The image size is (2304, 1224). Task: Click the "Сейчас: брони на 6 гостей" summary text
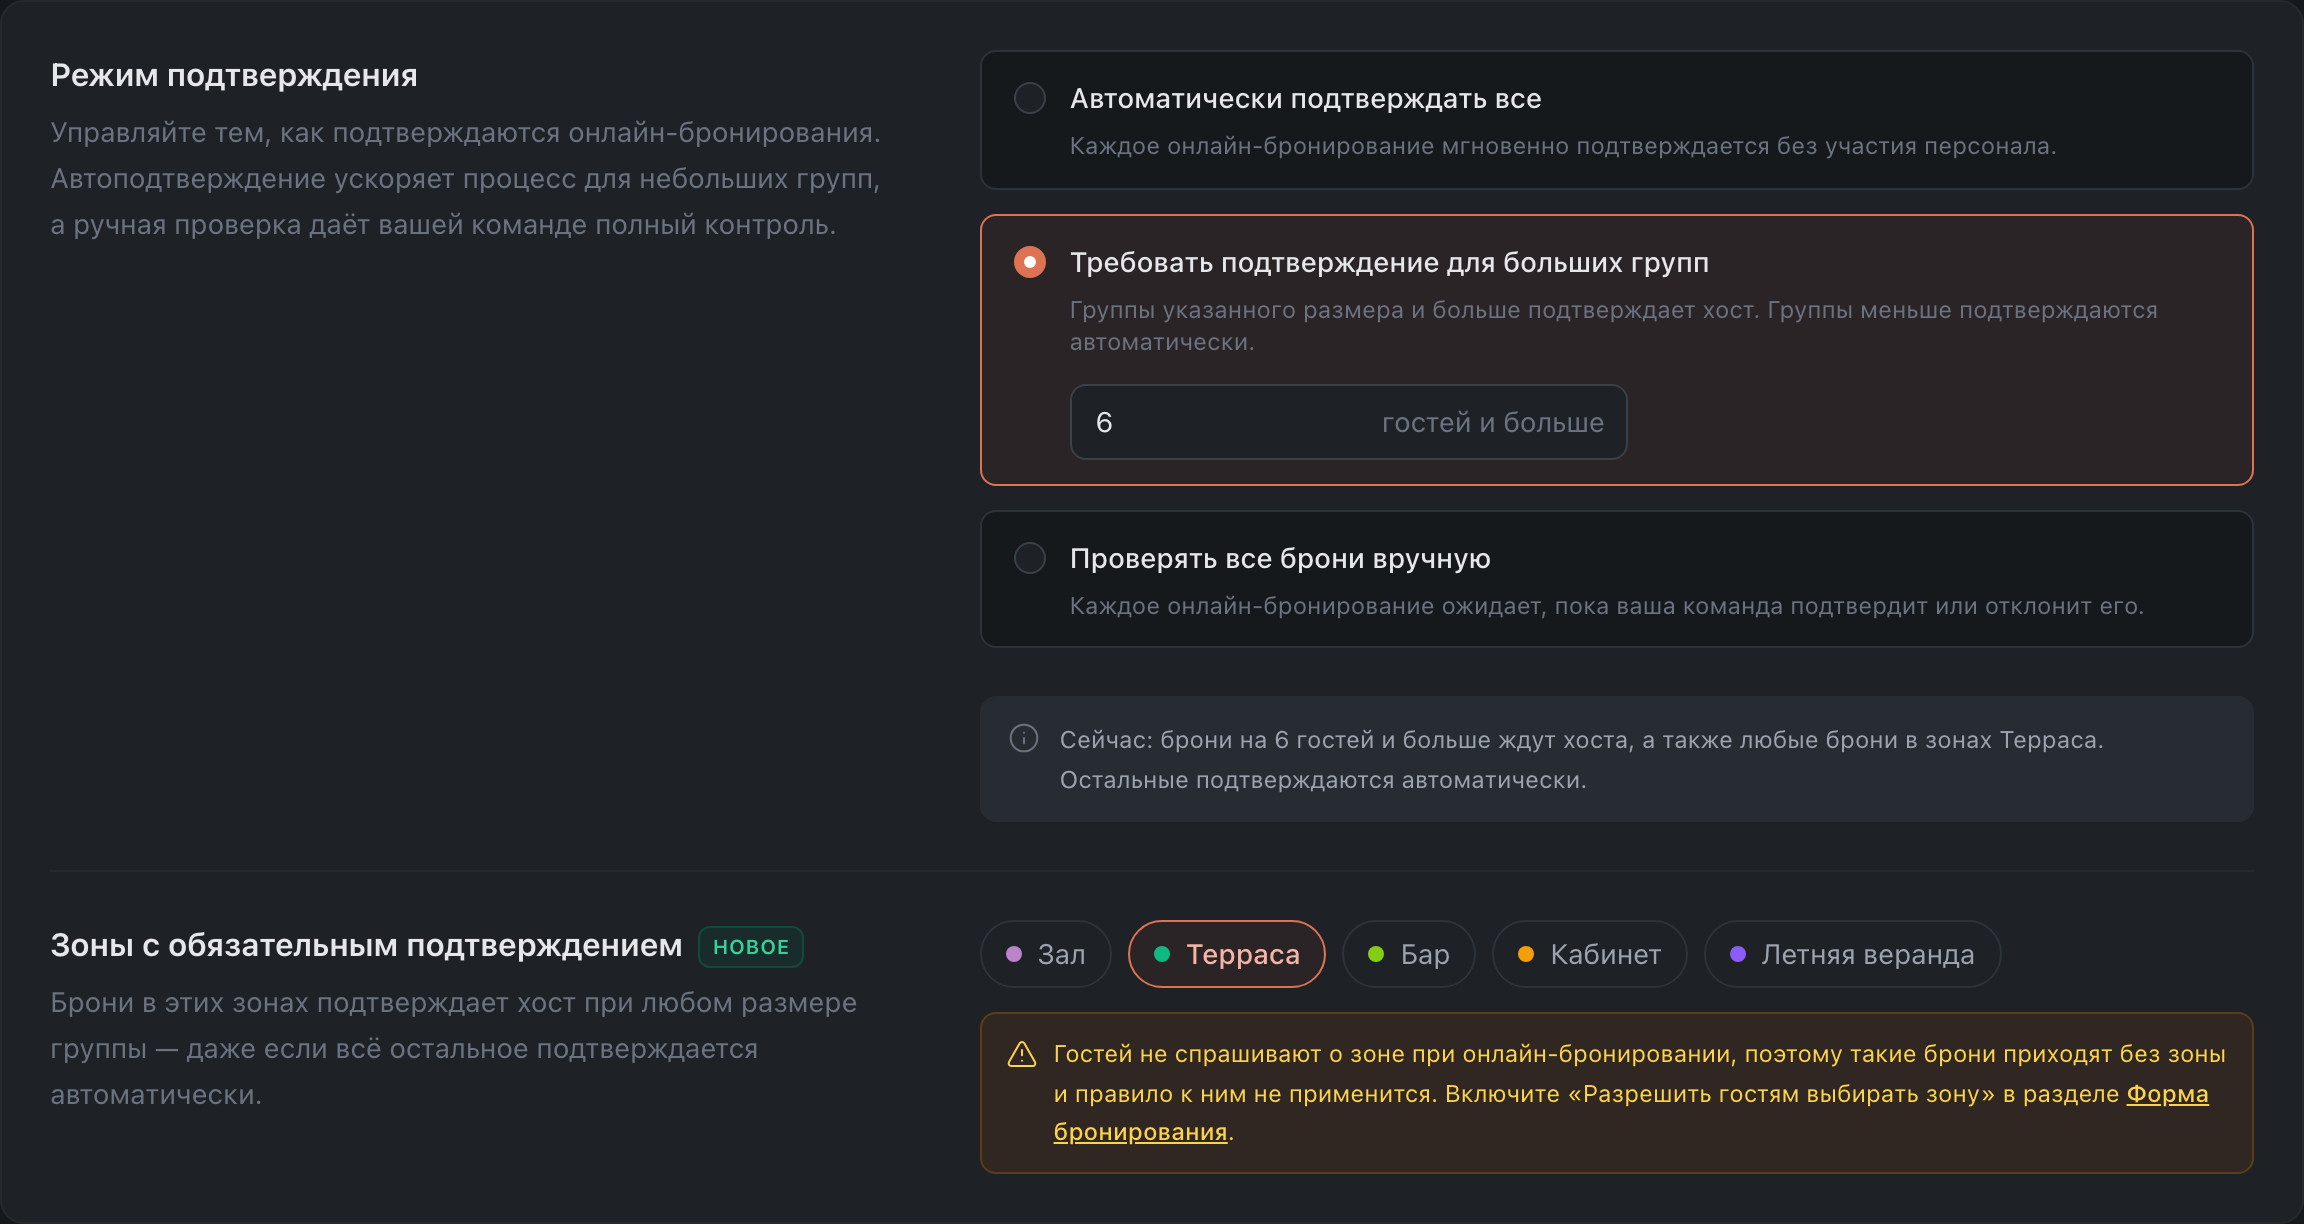click(x=1582, y=760)
